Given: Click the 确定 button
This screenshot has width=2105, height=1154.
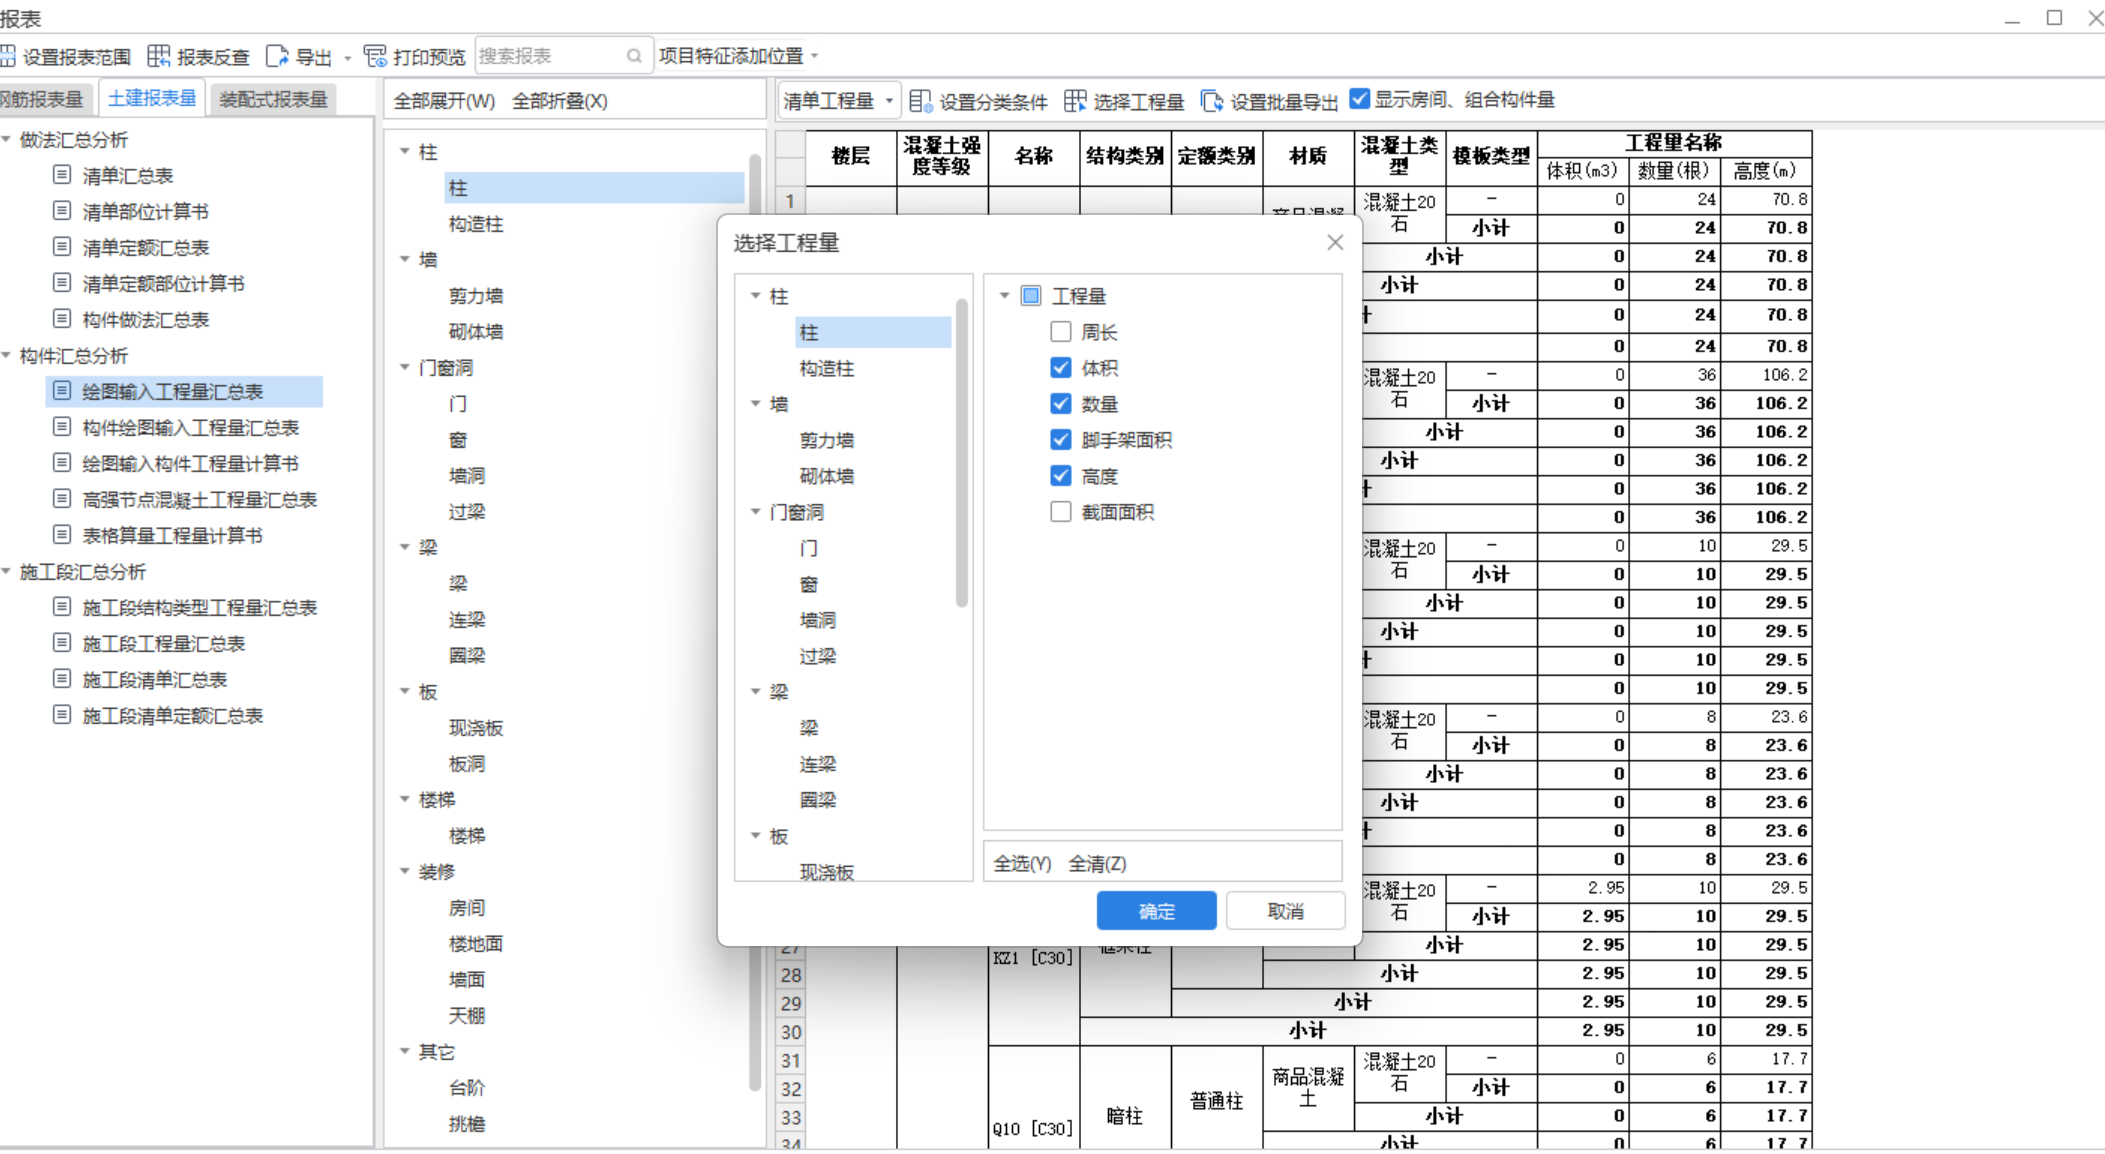Looking at the screenshot, I should 1157,911.
